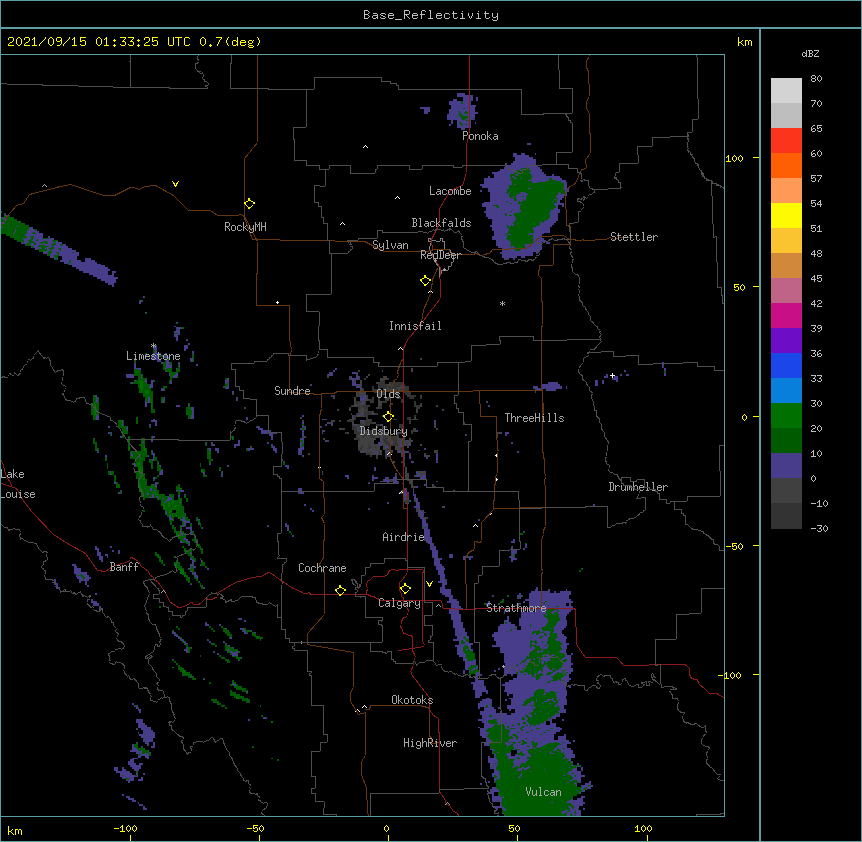Click the dBZ legend heading

[x=810, y=53]
